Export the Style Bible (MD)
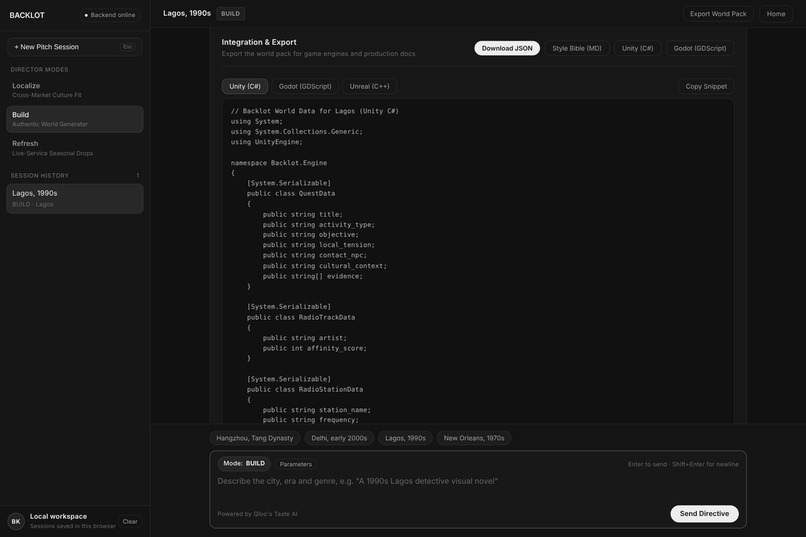 (577, 48)
